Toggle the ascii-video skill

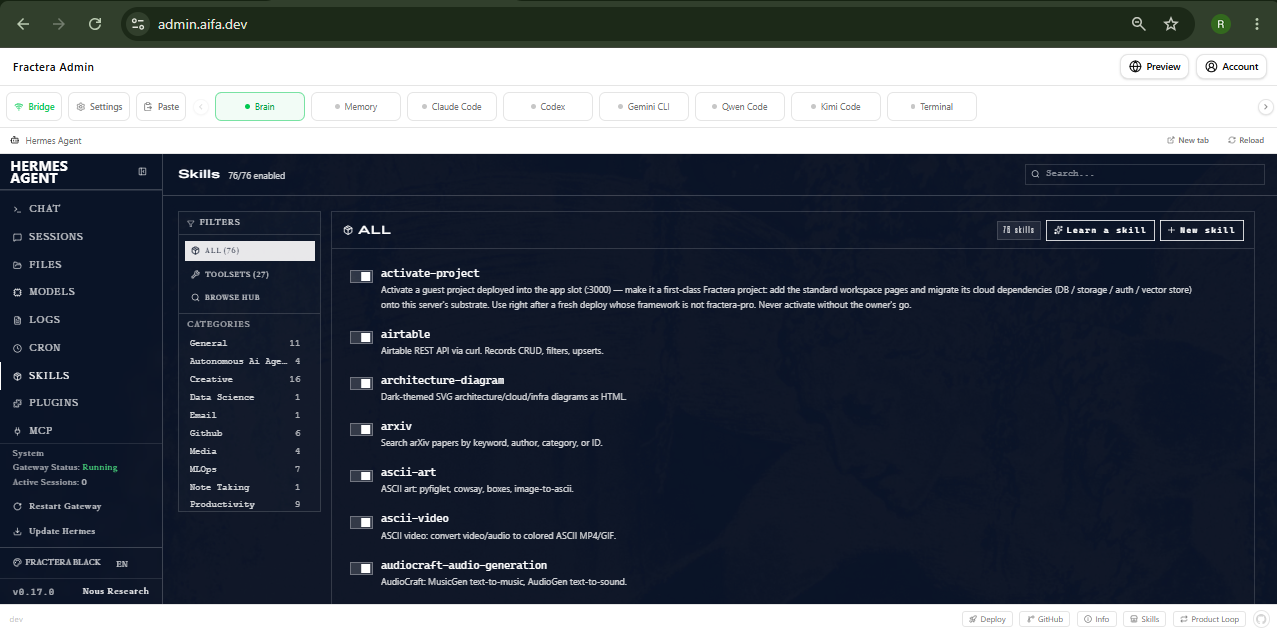[361, 522]
